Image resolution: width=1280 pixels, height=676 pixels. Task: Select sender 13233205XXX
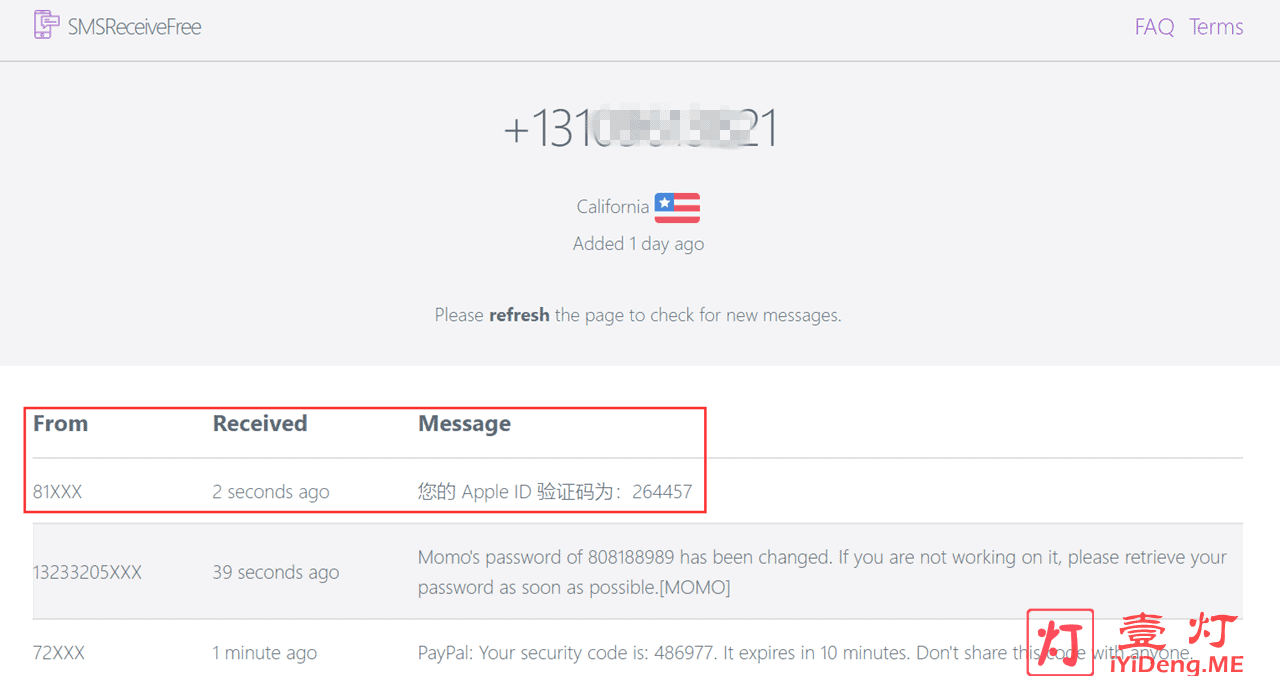click(x=87, y=573)
